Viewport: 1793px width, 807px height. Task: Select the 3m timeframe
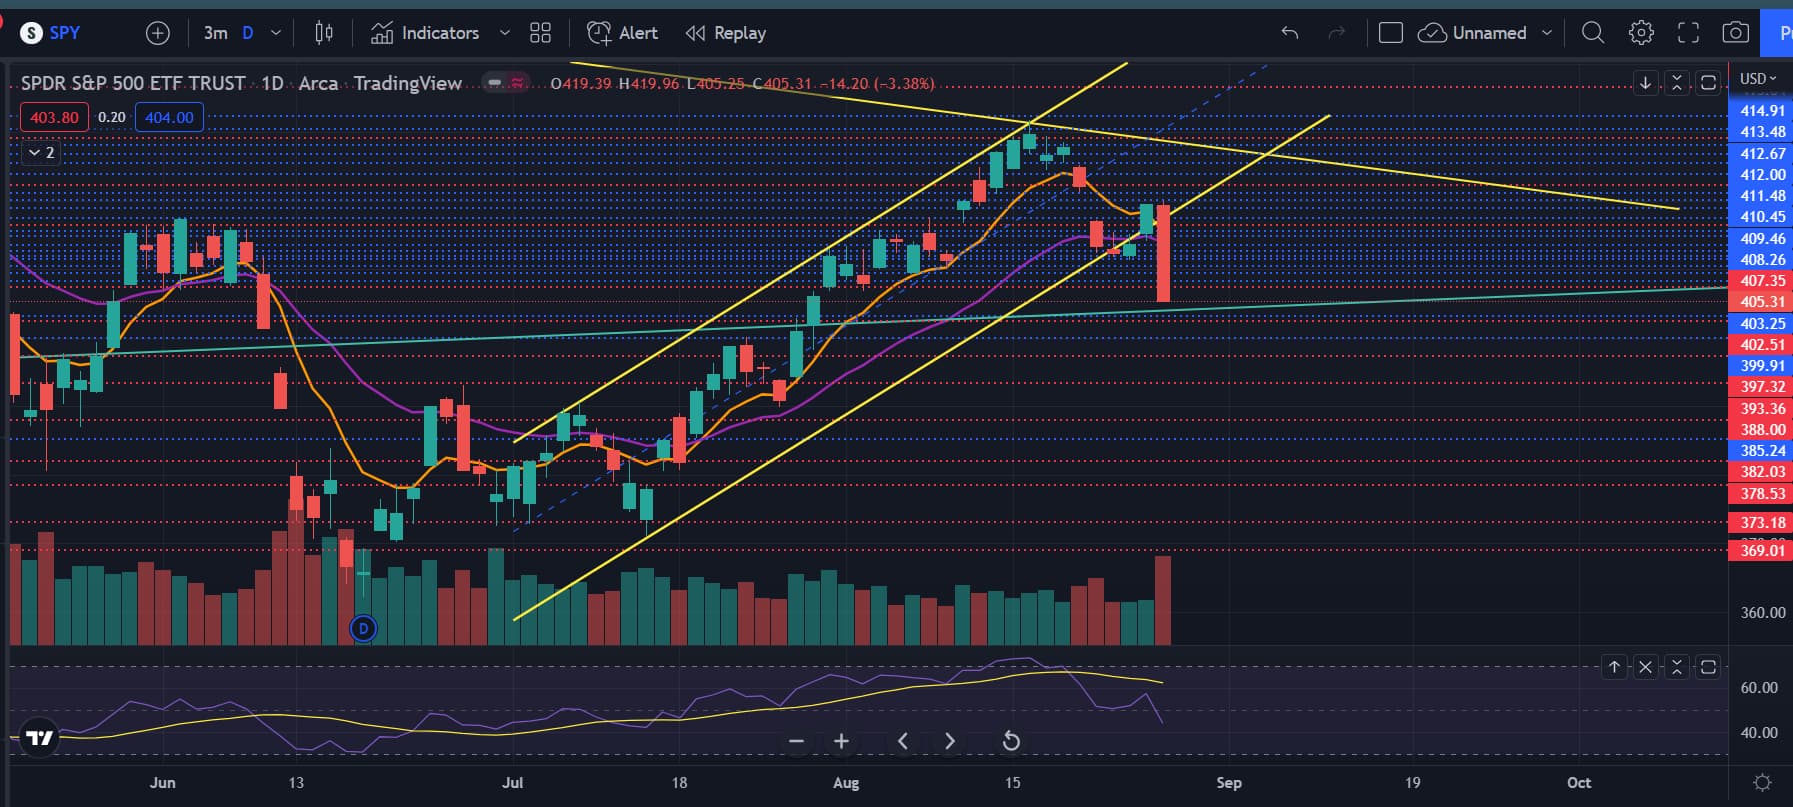[x=215, y=33]
